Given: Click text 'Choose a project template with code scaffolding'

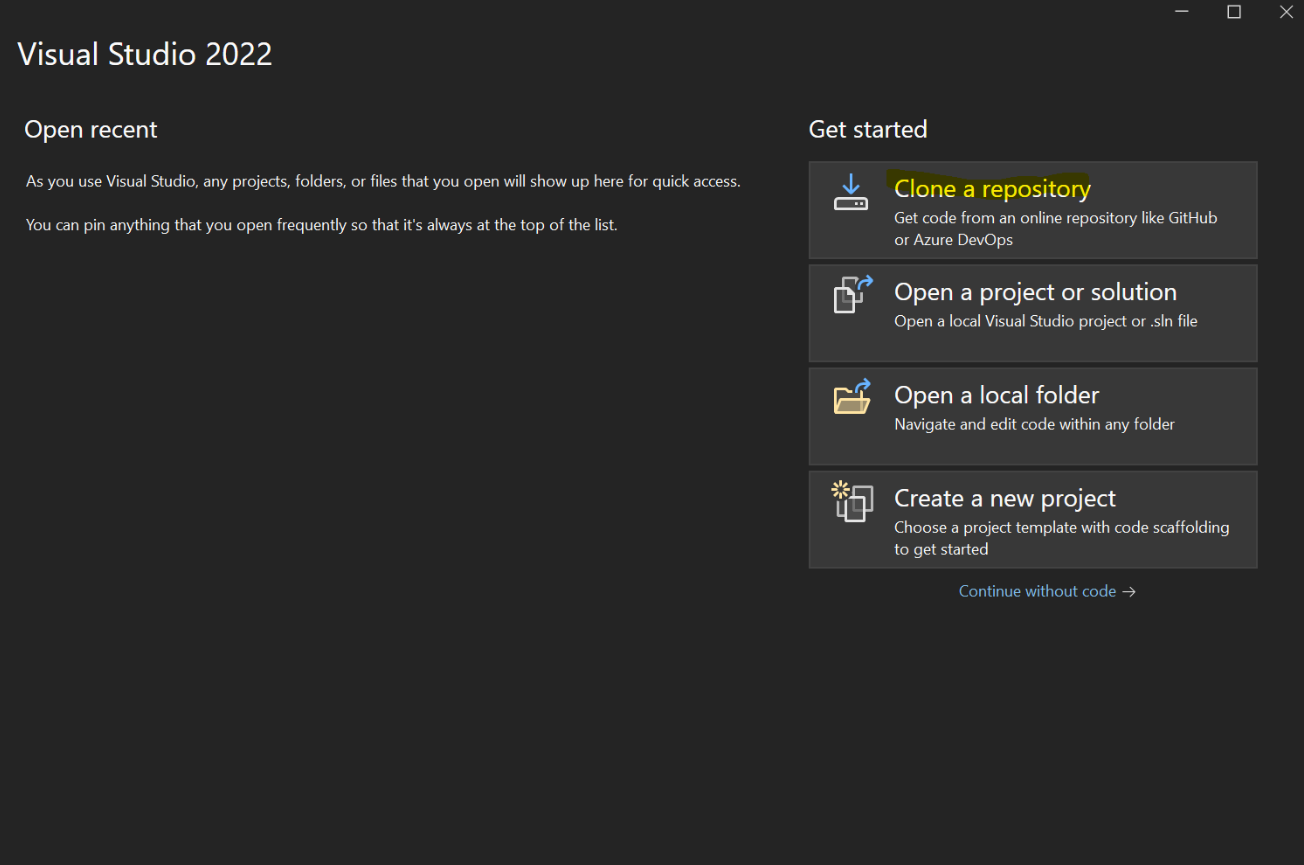Looking at the screenshot, I should [1061, 527].
